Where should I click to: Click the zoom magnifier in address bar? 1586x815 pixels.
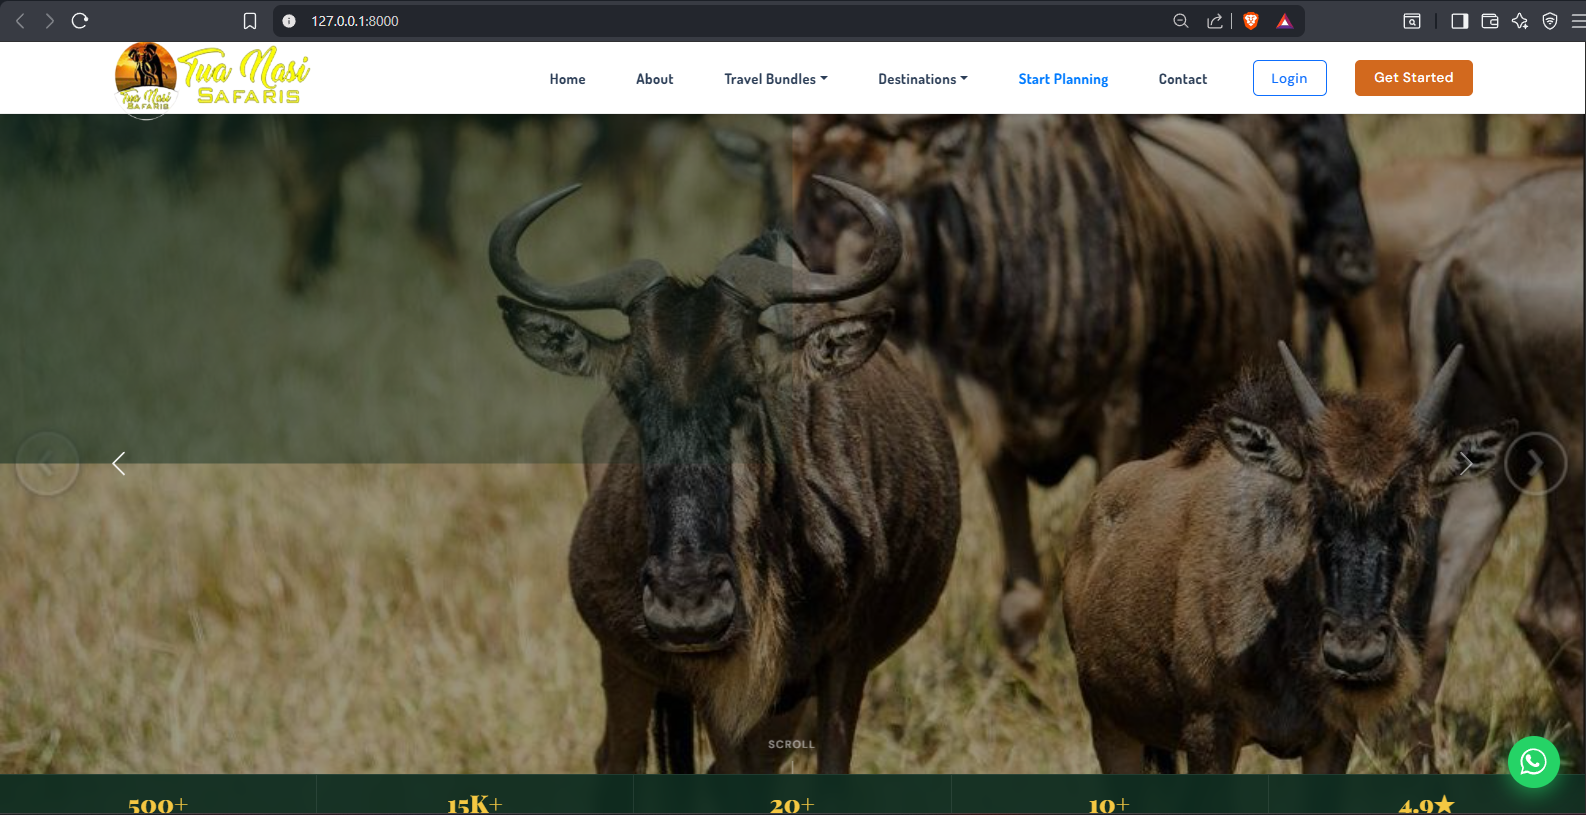[x=1181, y=21]
